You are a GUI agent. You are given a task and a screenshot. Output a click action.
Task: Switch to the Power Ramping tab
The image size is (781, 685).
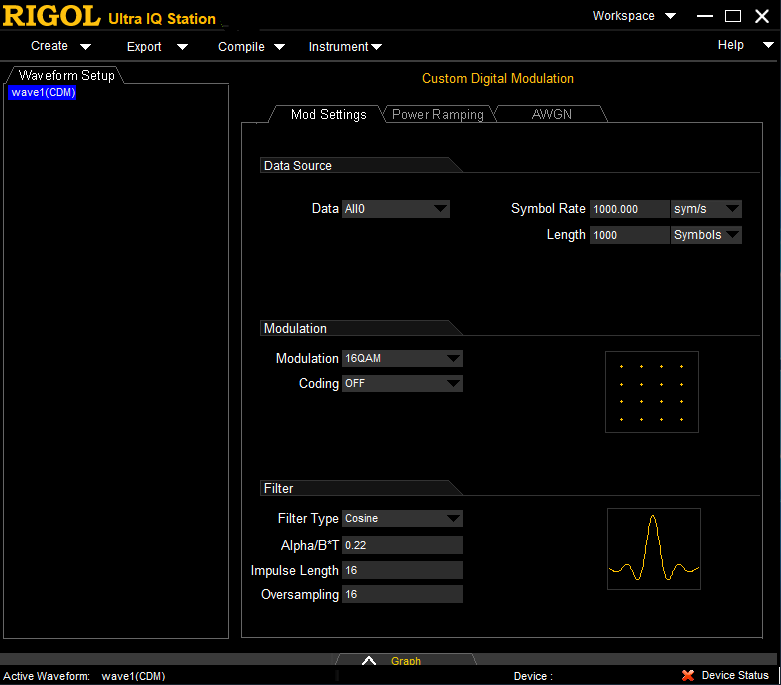click(x=437, y=115)
